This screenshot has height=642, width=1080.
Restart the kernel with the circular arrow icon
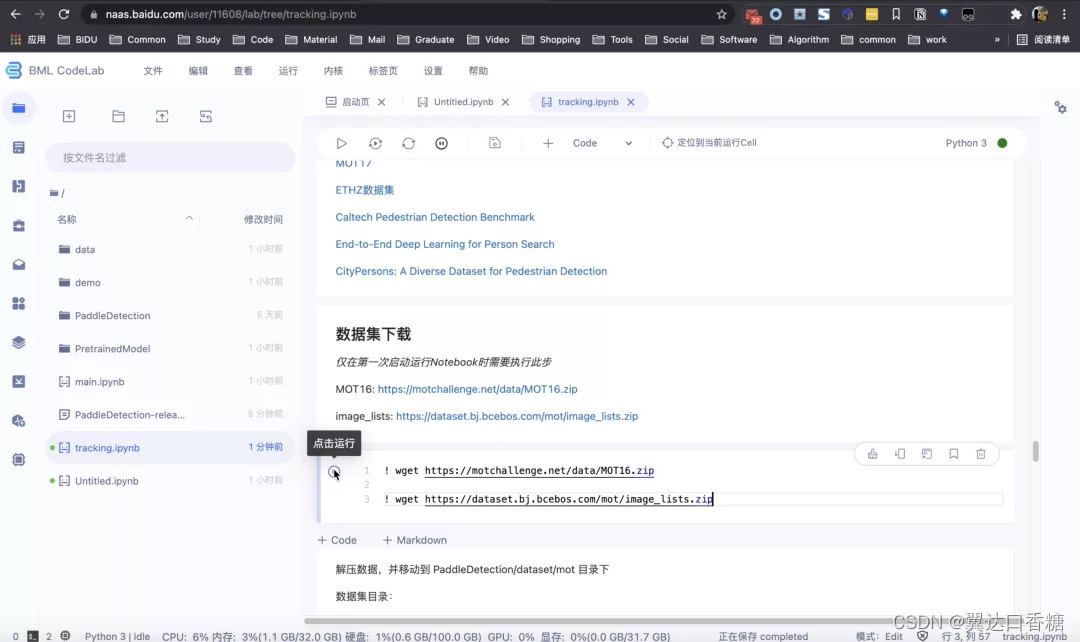coord(408,143)
